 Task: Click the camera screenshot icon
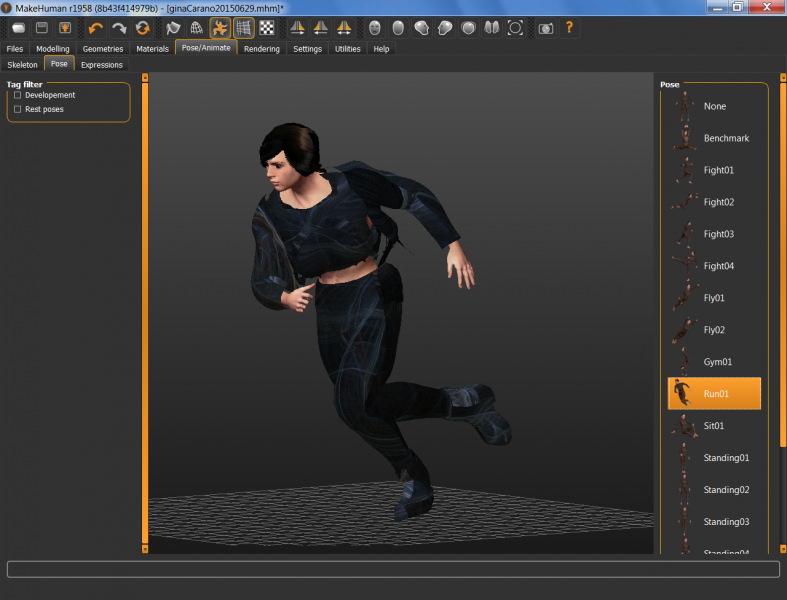coord(545,28)
